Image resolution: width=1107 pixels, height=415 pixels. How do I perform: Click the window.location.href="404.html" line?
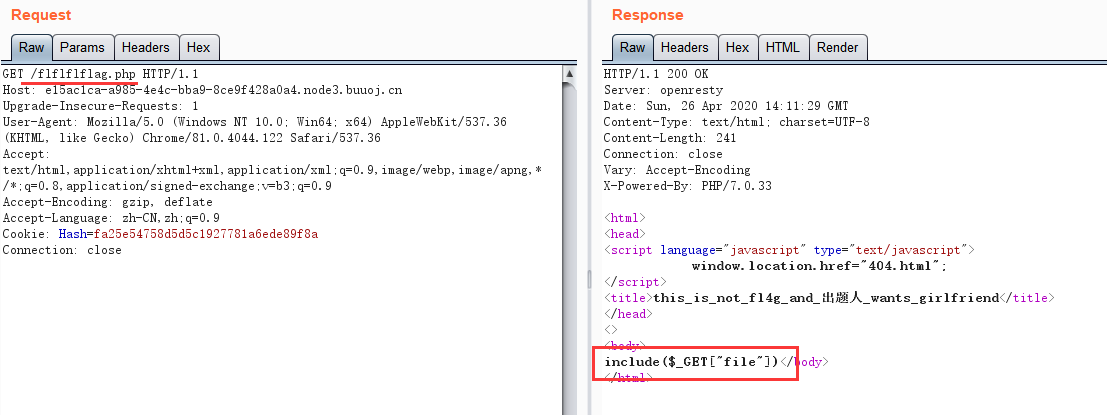(x=819, y=266)
